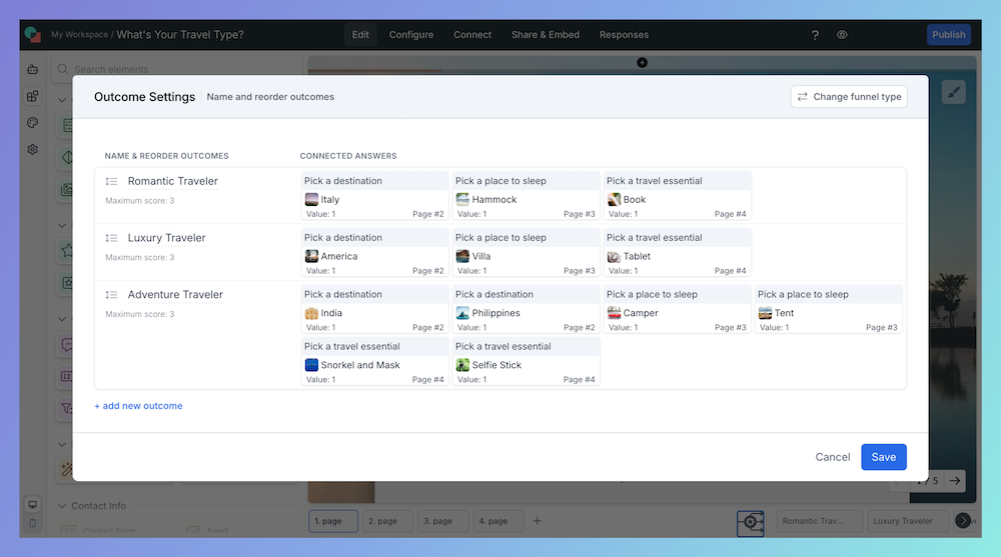Cancel the Outcome Settings dialog
Image resolution: width=1001 pixels, height=557 pixels.
[832, 457]
